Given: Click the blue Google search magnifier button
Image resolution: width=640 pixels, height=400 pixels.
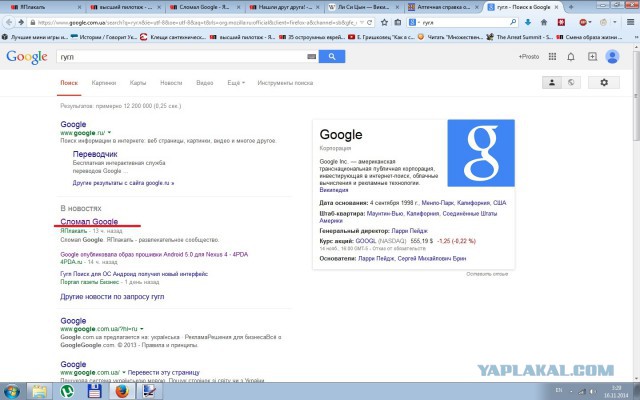Looking at the screenshot, I should pos(332,57).
